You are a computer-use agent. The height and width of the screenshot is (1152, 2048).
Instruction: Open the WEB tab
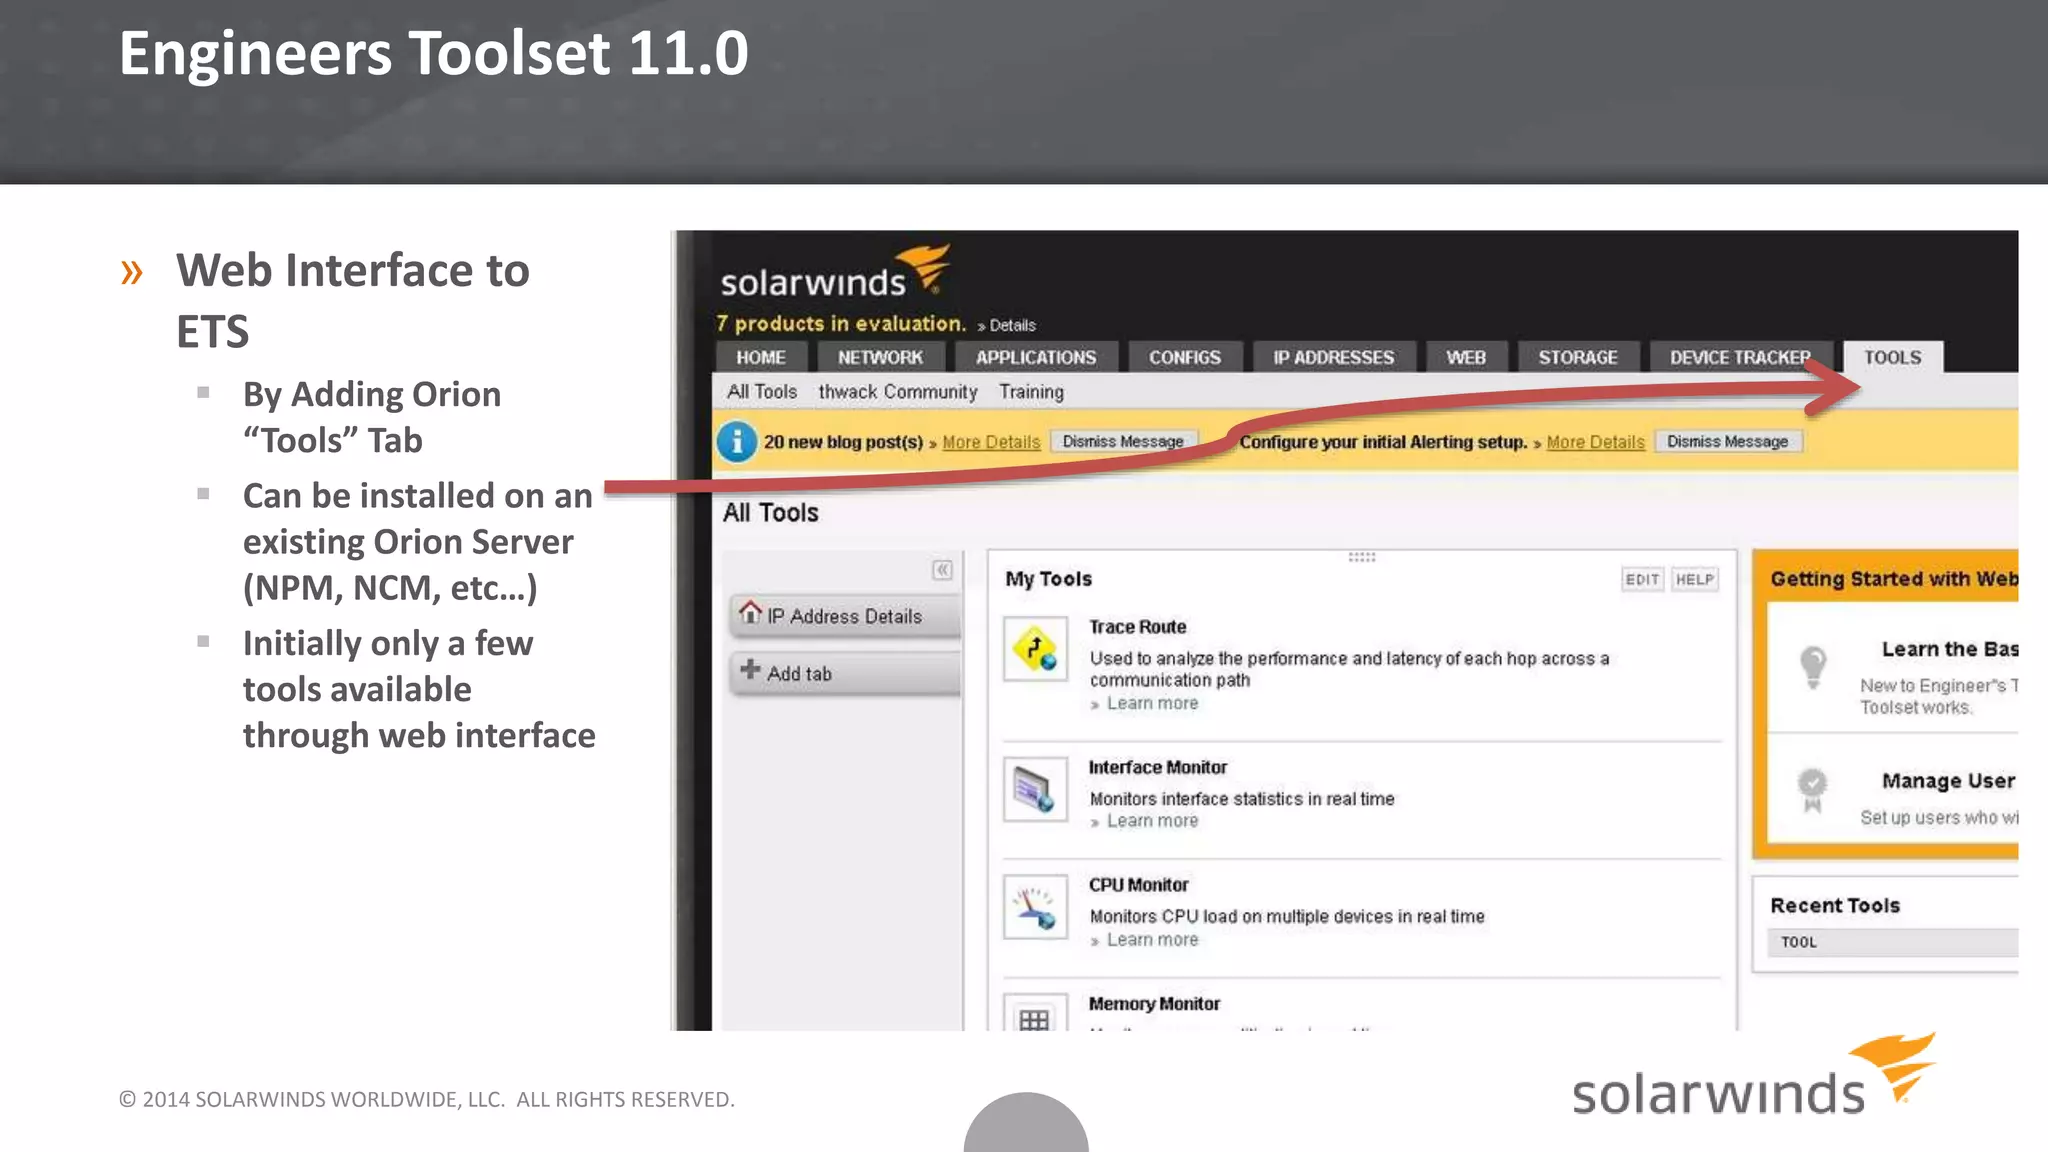tap(1466, 357)
